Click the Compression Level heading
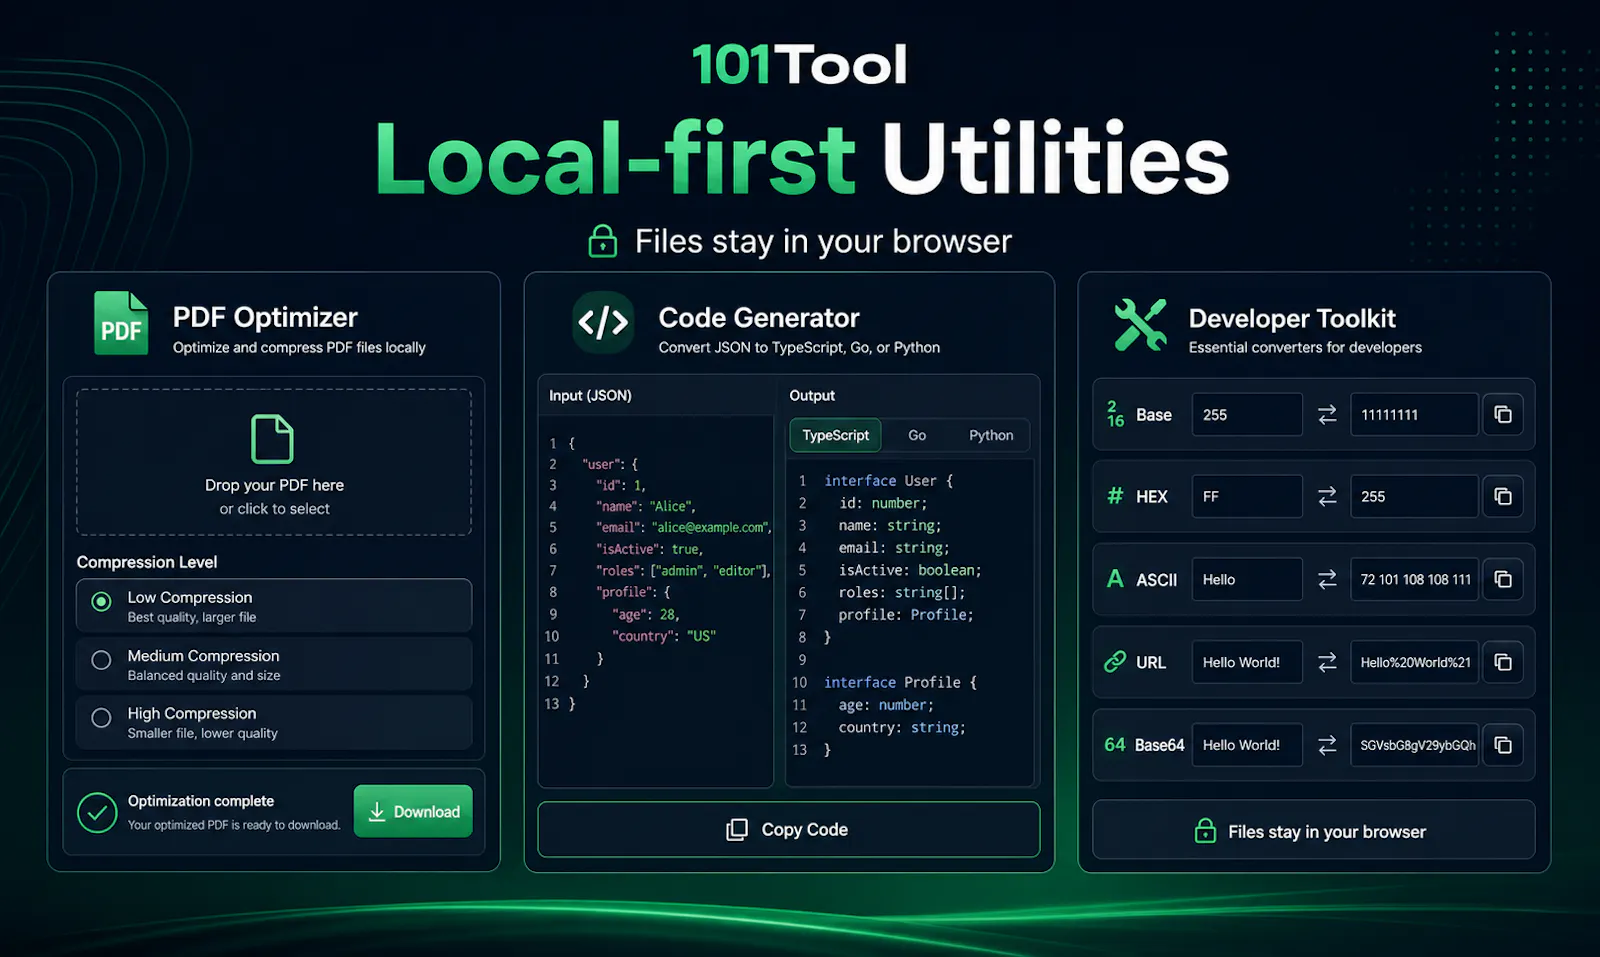This screenshot has width=1600, height=957. (147, 562)
